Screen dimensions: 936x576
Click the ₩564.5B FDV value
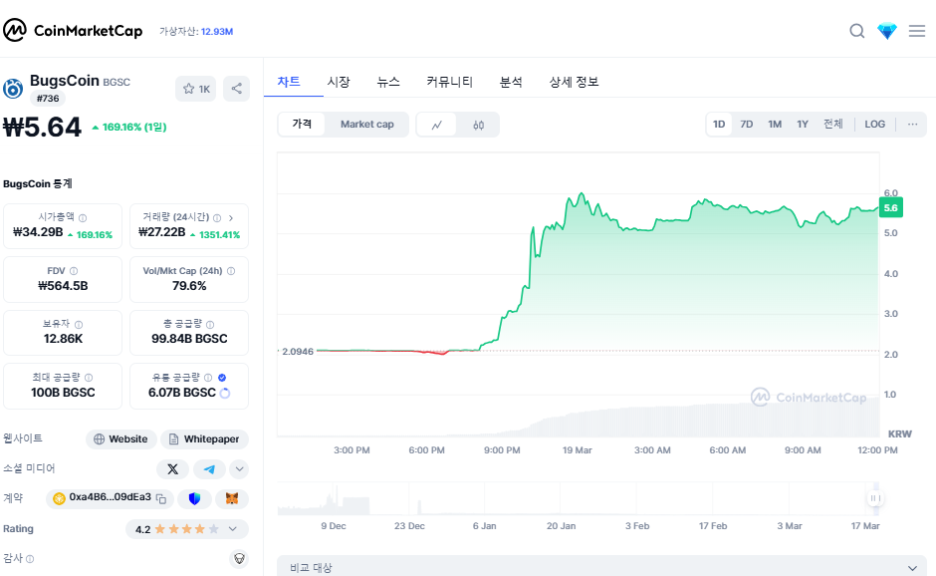point(63,286)
